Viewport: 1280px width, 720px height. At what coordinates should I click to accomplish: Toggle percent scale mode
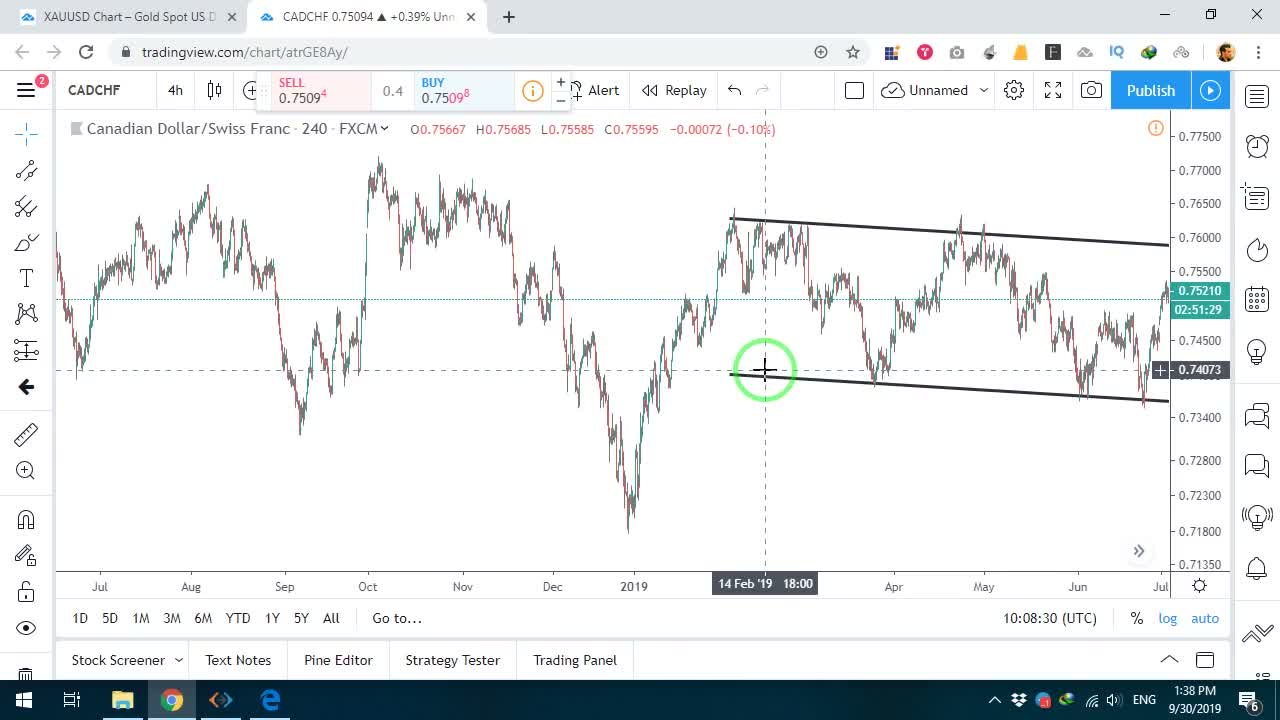1137,618
